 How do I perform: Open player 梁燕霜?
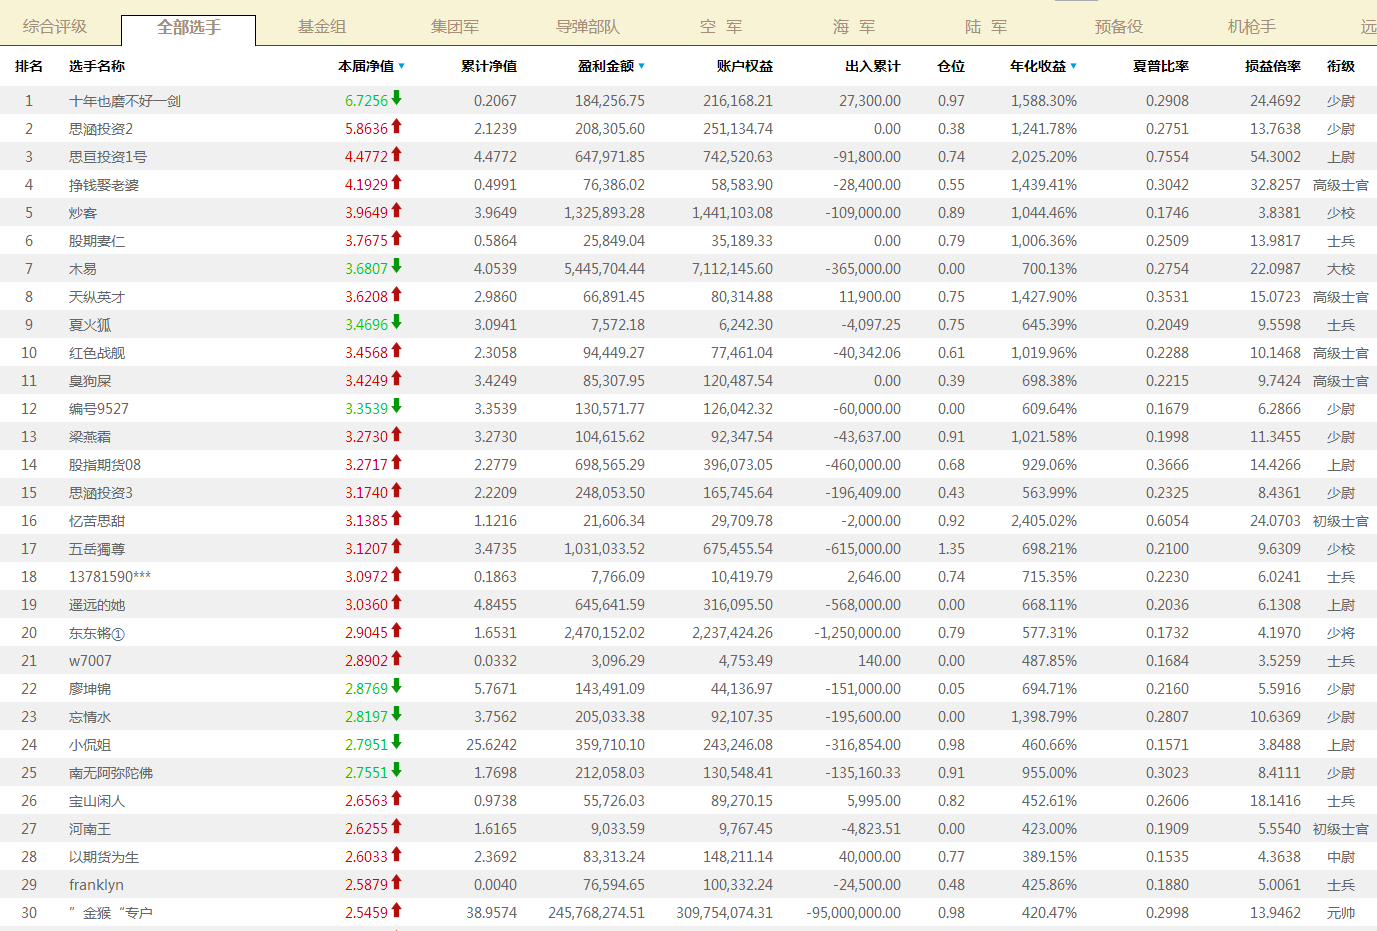tap(90, 437)
